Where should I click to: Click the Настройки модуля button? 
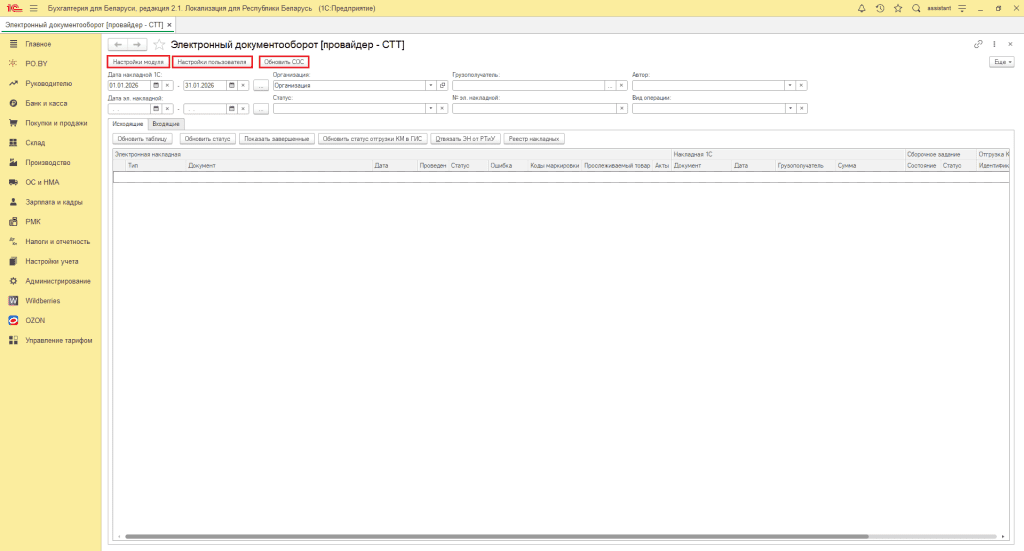[x=138, y=62]
